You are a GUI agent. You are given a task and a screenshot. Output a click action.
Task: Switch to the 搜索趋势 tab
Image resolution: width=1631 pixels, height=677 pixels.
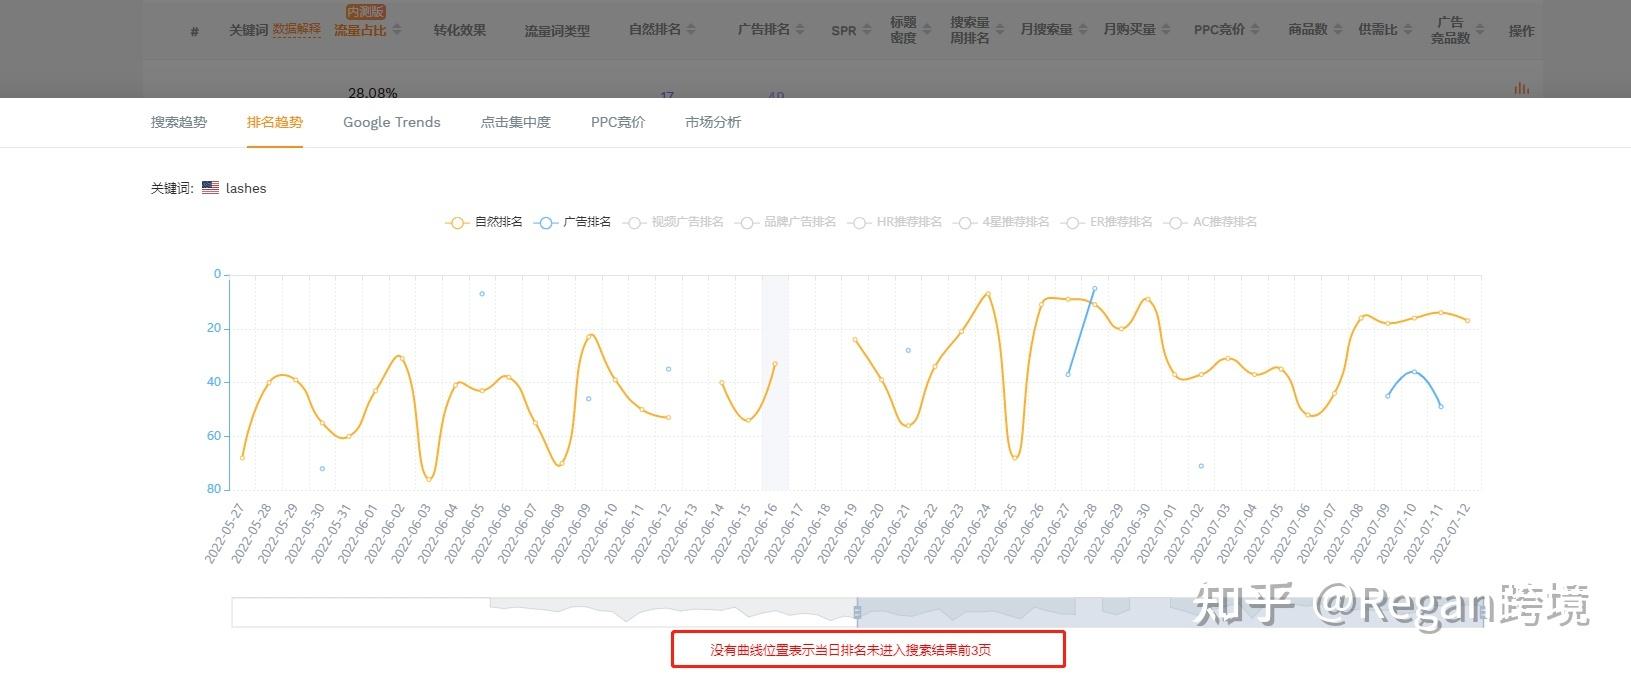point(179,122)
